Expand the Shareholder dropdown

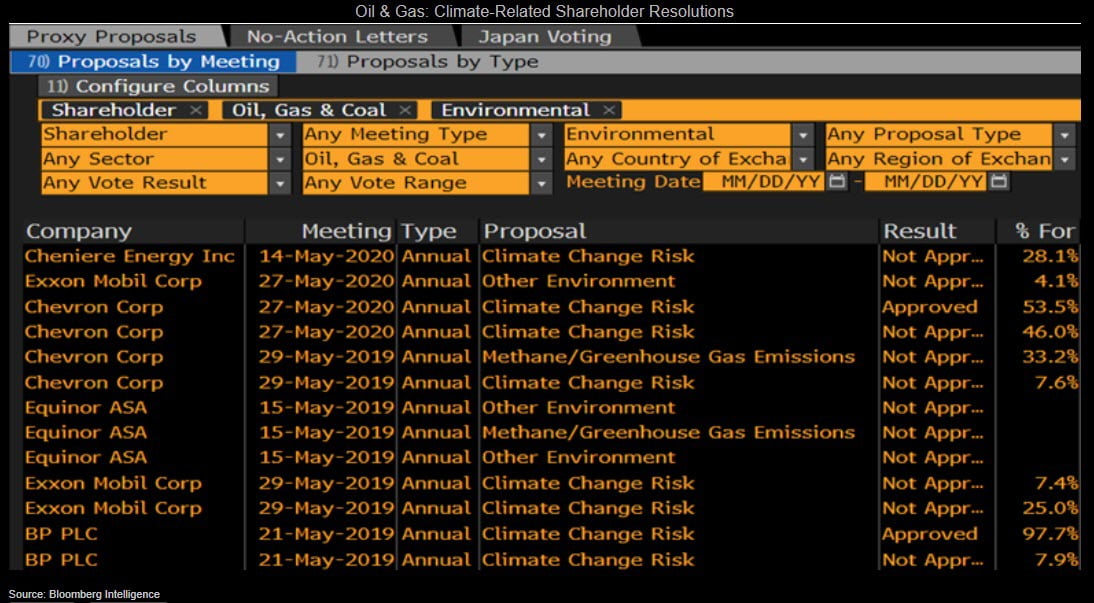280,135
